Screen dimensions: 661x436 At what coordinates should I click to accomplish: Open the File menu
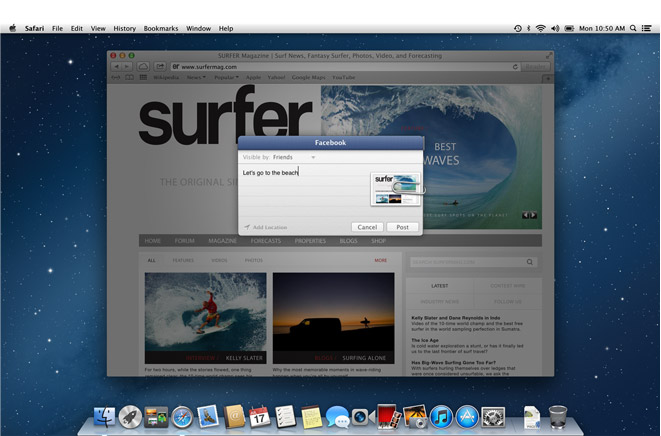pos(57,28)
